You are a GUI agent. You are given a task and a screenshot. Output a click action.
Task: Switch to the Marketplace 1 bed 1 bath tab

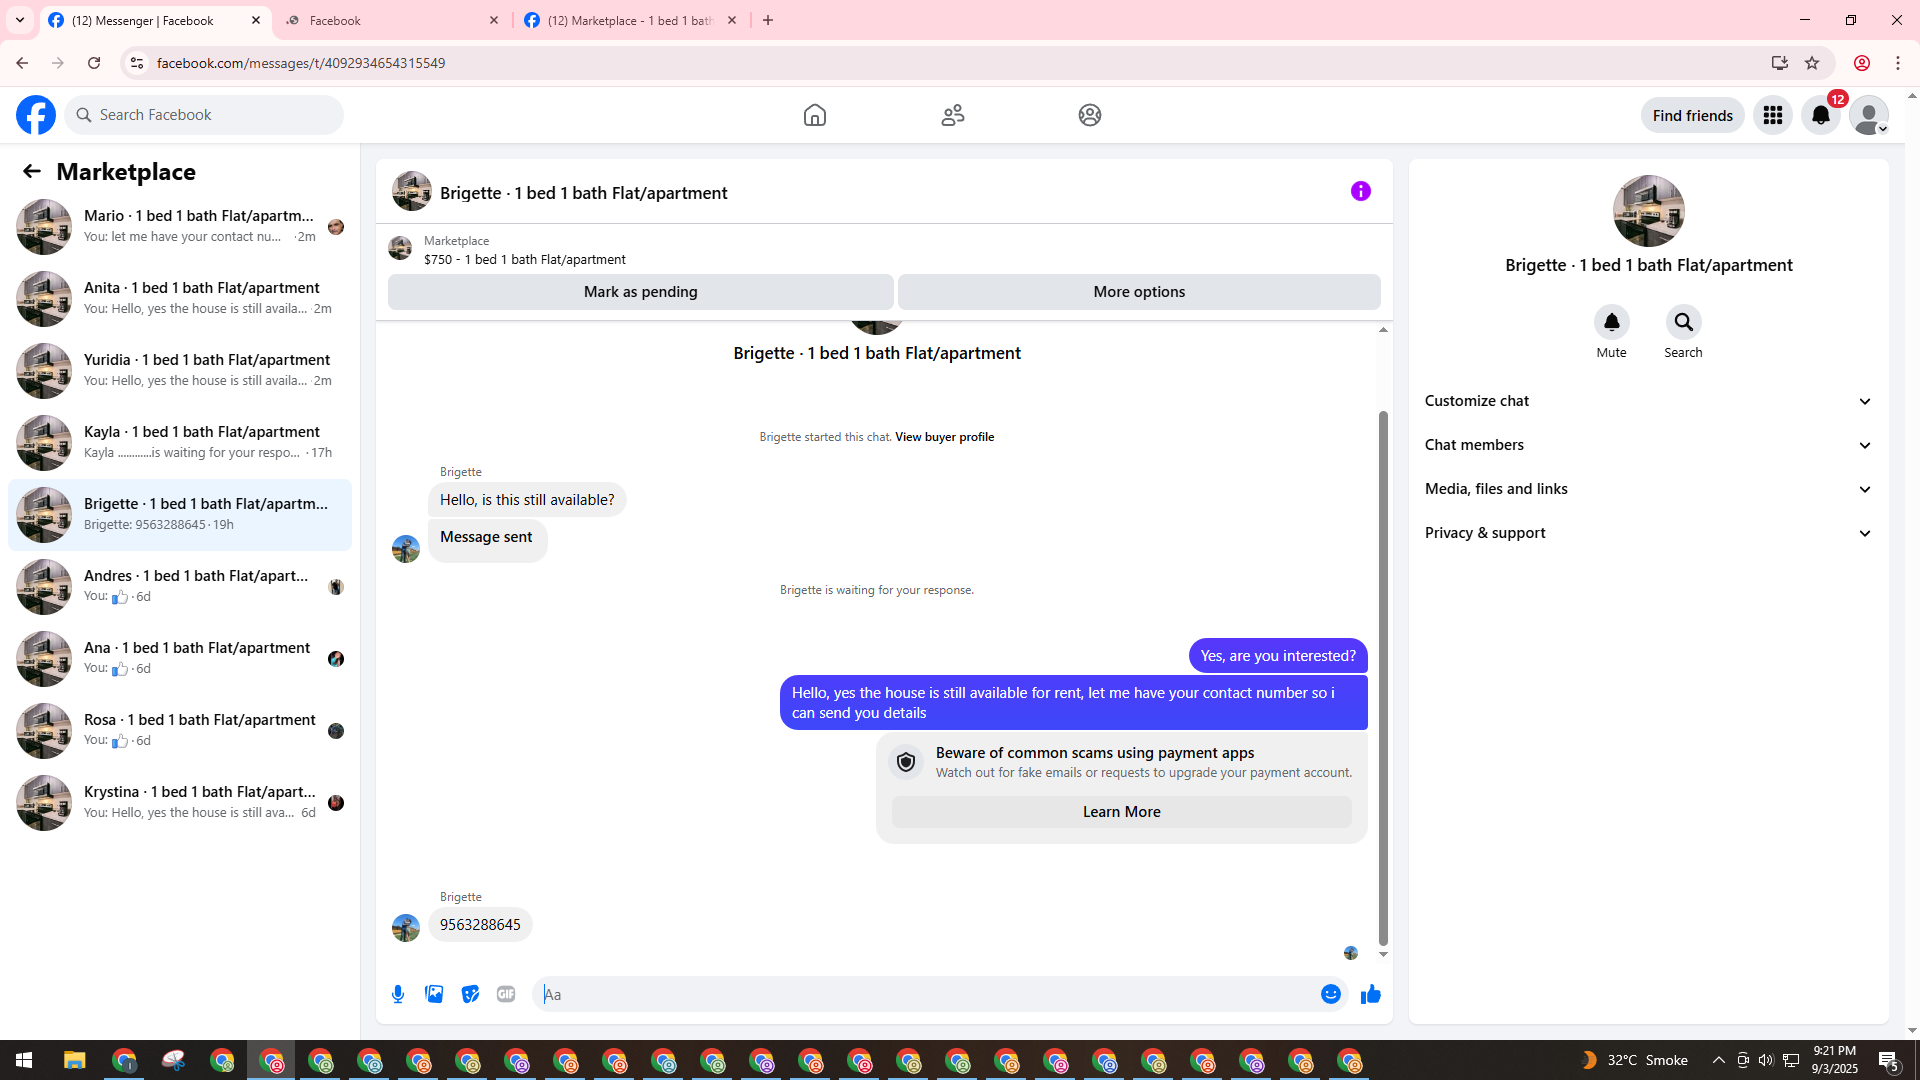tap(632, 20)
